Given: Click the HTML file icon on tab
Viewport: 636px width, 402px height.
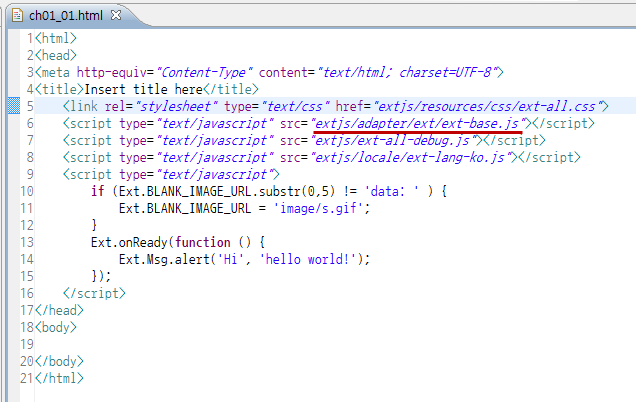Looking at the screenshot, I should coord(17,15).
